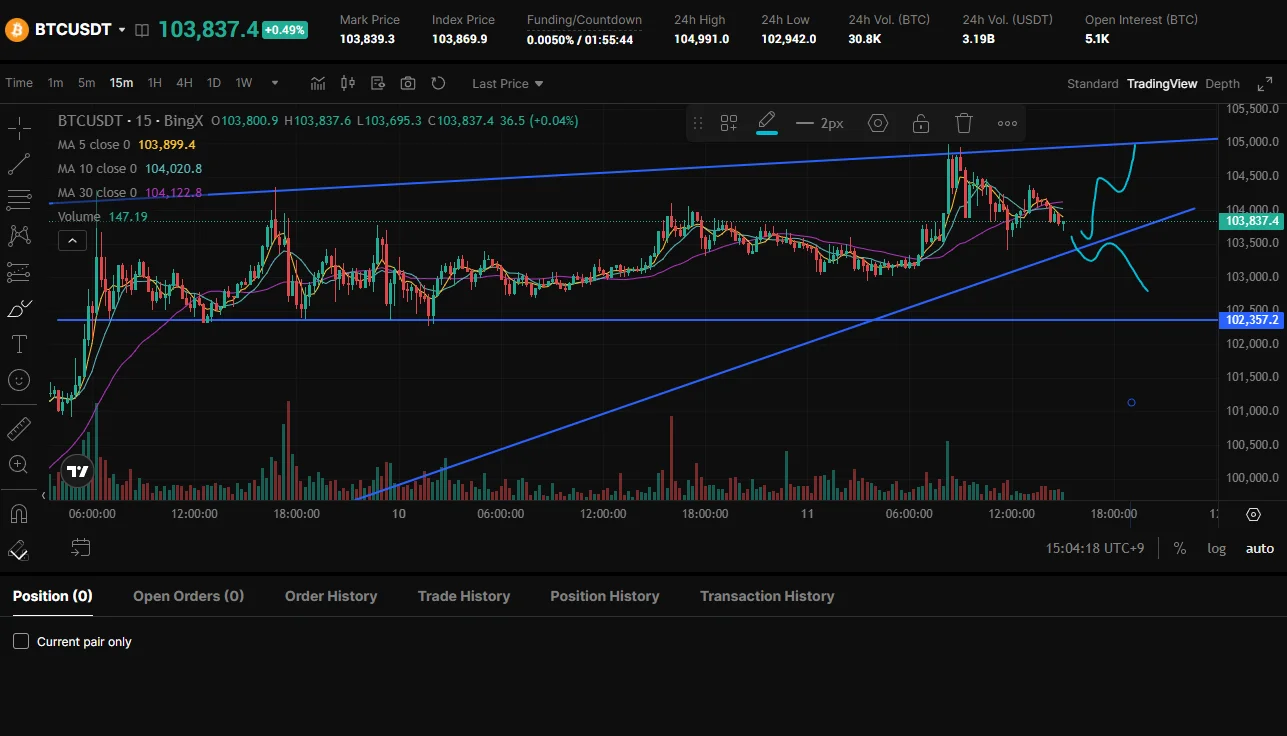Image resolution: width=1287 pixels, height=736 pixels.
Task: Open the indicators menu icon
Action: click(318, 83)
